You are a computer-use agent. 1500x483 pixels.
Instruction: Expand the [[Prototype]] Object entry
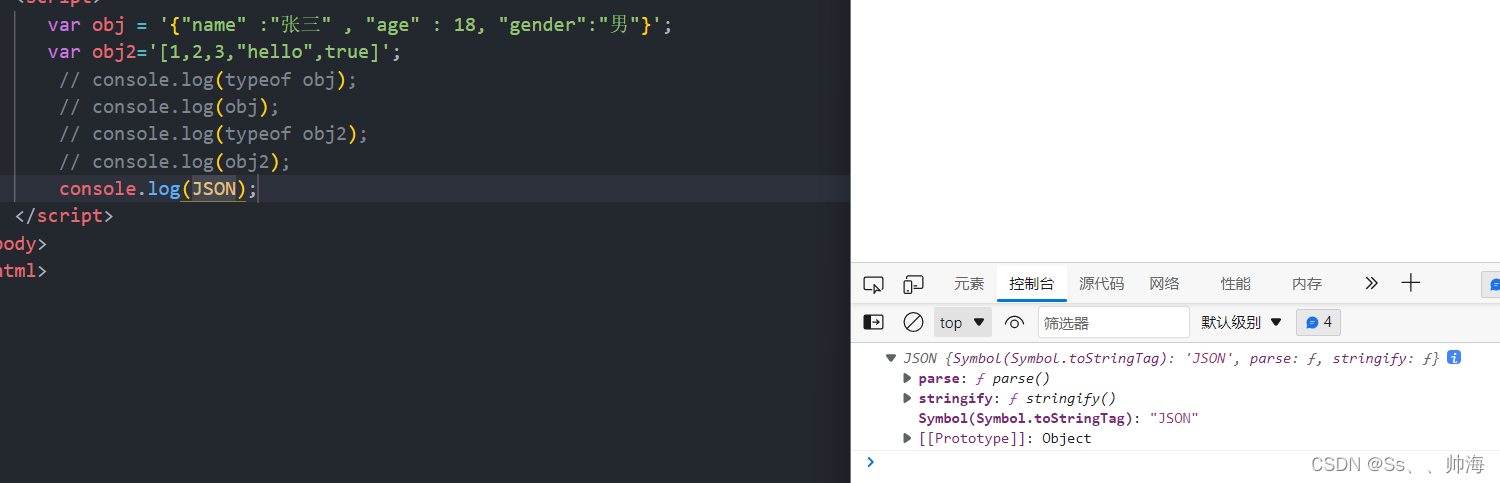coord(908,438)
